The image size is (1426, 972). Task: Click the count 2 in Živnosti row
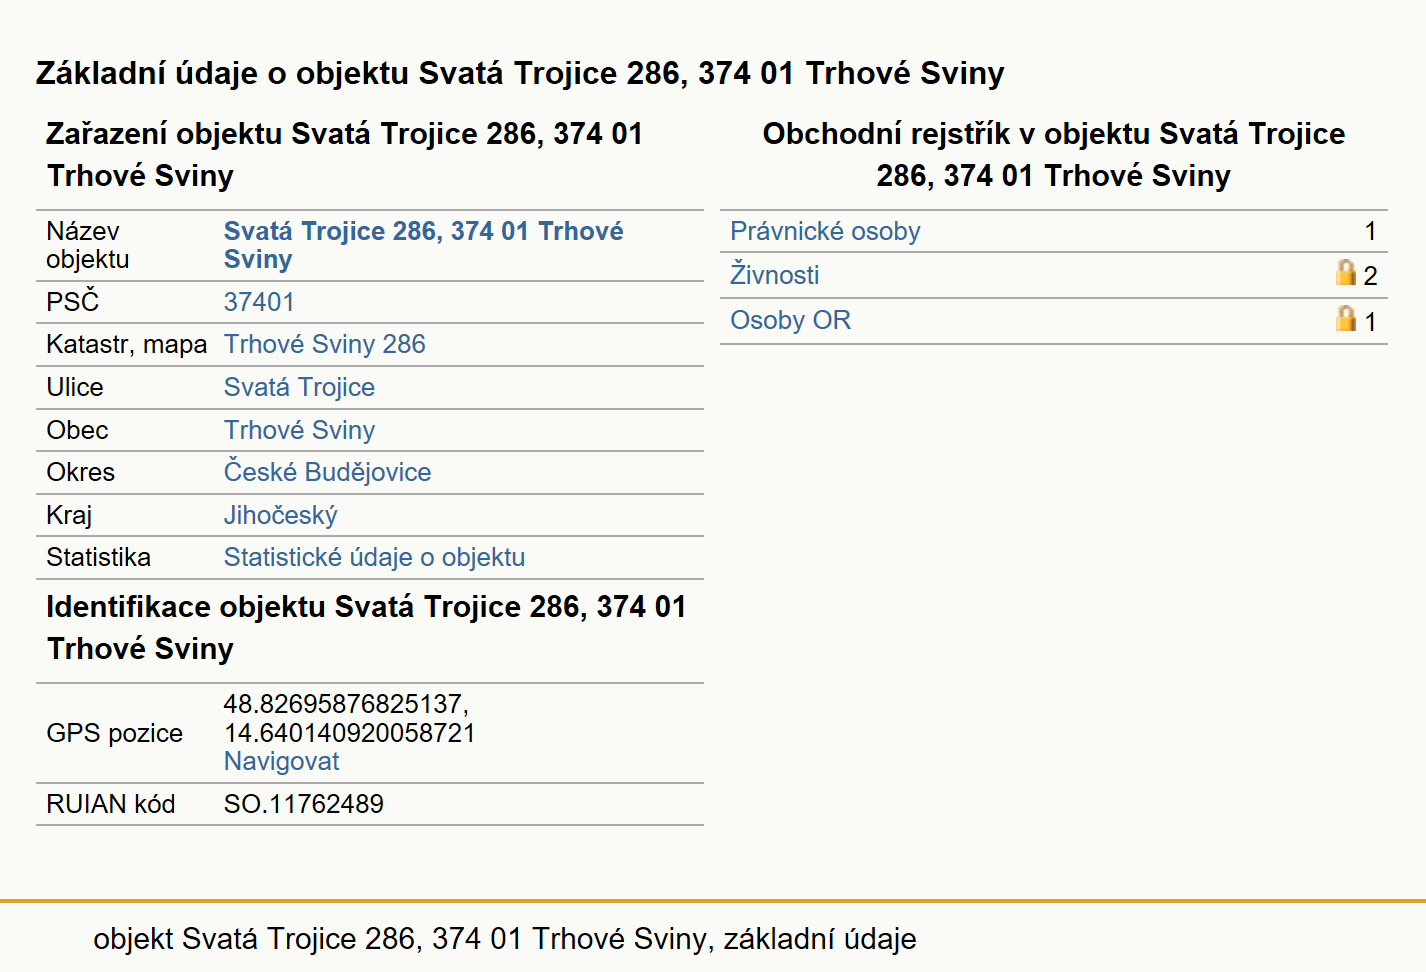[1370, 275]
